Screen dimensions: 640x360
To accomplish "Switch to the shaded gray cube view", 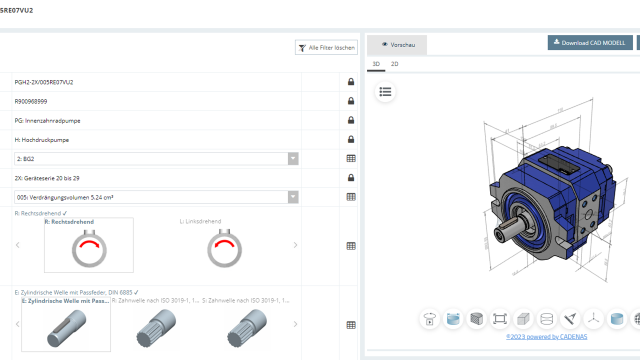I will pos(523,319).
